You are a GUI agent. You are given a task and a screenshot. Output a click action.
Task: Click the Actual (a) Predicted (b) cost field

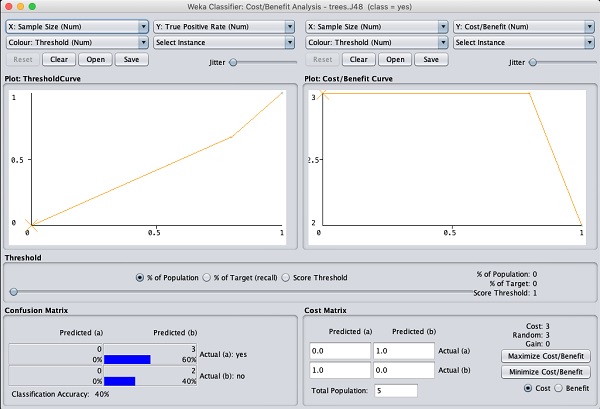click(404, 351)
